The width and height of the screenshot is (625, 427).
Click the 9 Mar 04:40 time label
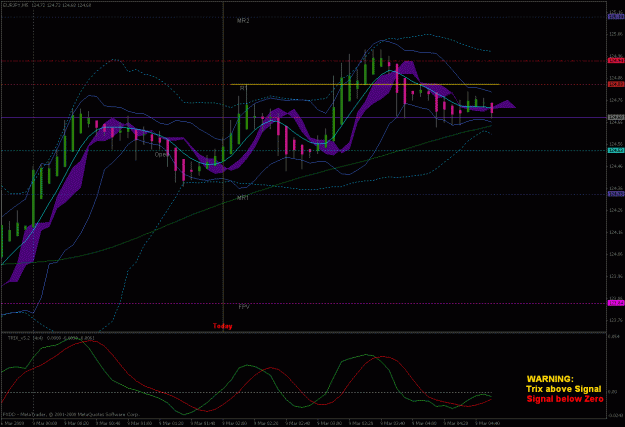(487, 423)
